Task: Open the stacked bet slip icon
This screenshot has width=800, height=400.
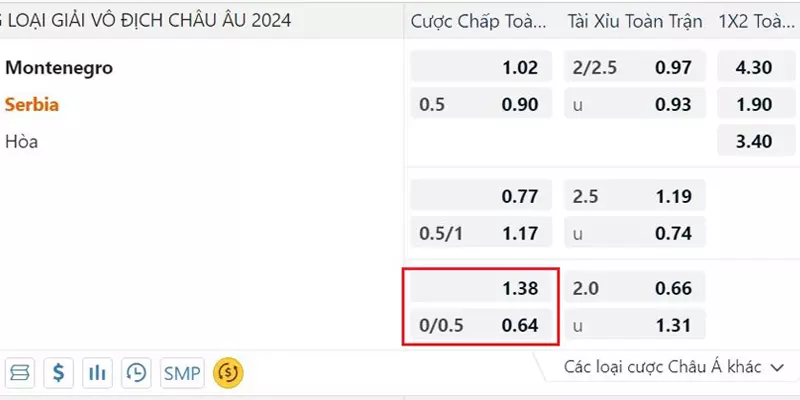Action: [x=20, y=373]
